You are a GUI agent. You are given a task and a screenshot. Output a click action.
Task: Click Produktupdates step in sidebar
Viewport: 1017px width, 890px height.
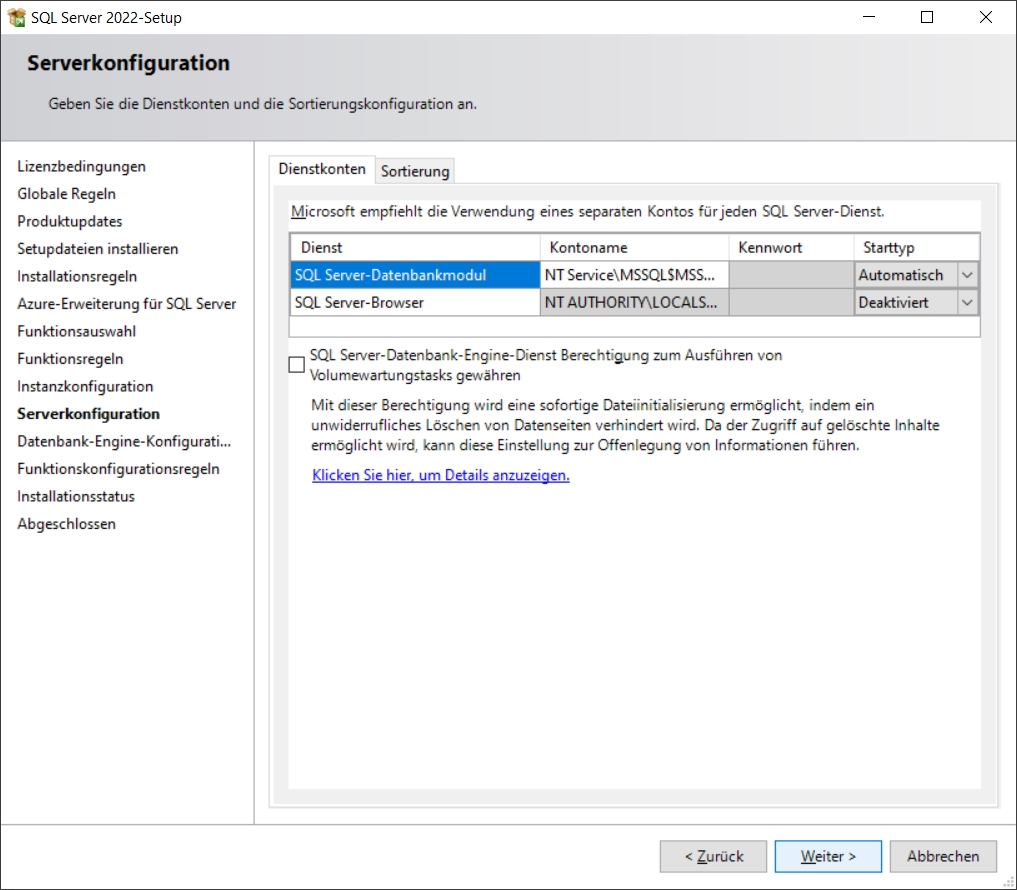coord(70,222)
